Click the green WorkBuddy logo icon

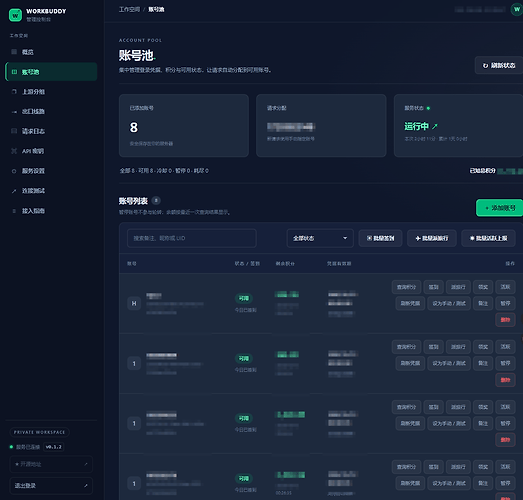(15, 15)
